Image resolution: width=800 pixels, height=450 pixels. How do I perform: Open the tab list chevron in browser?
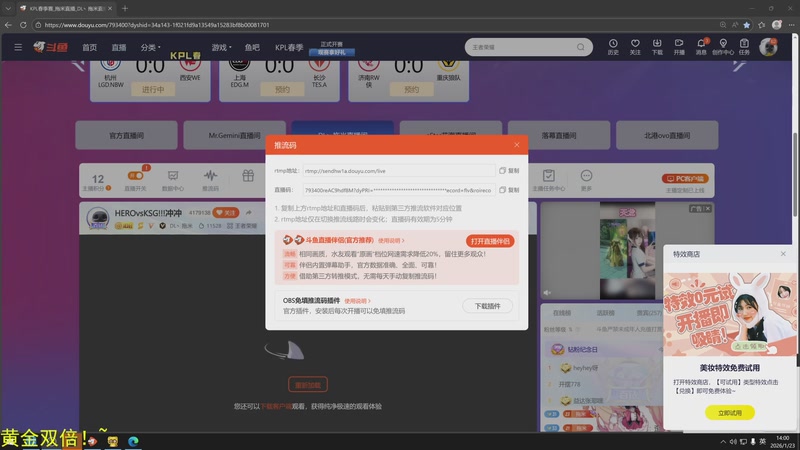pyautogui.click(x=8, y=8)
